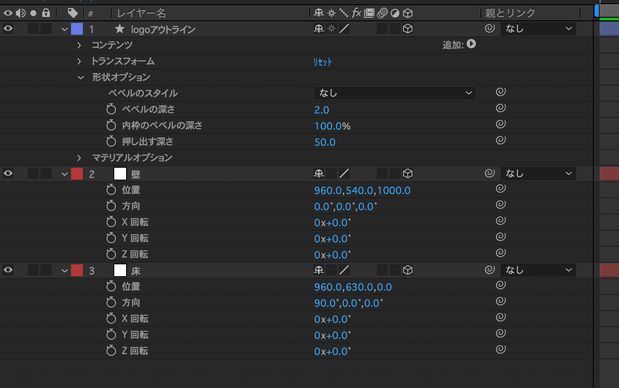Screen dimensions: 619x388
Task: Toggle the shy switch on 床 layer
Action: click(x=319, y=270)
